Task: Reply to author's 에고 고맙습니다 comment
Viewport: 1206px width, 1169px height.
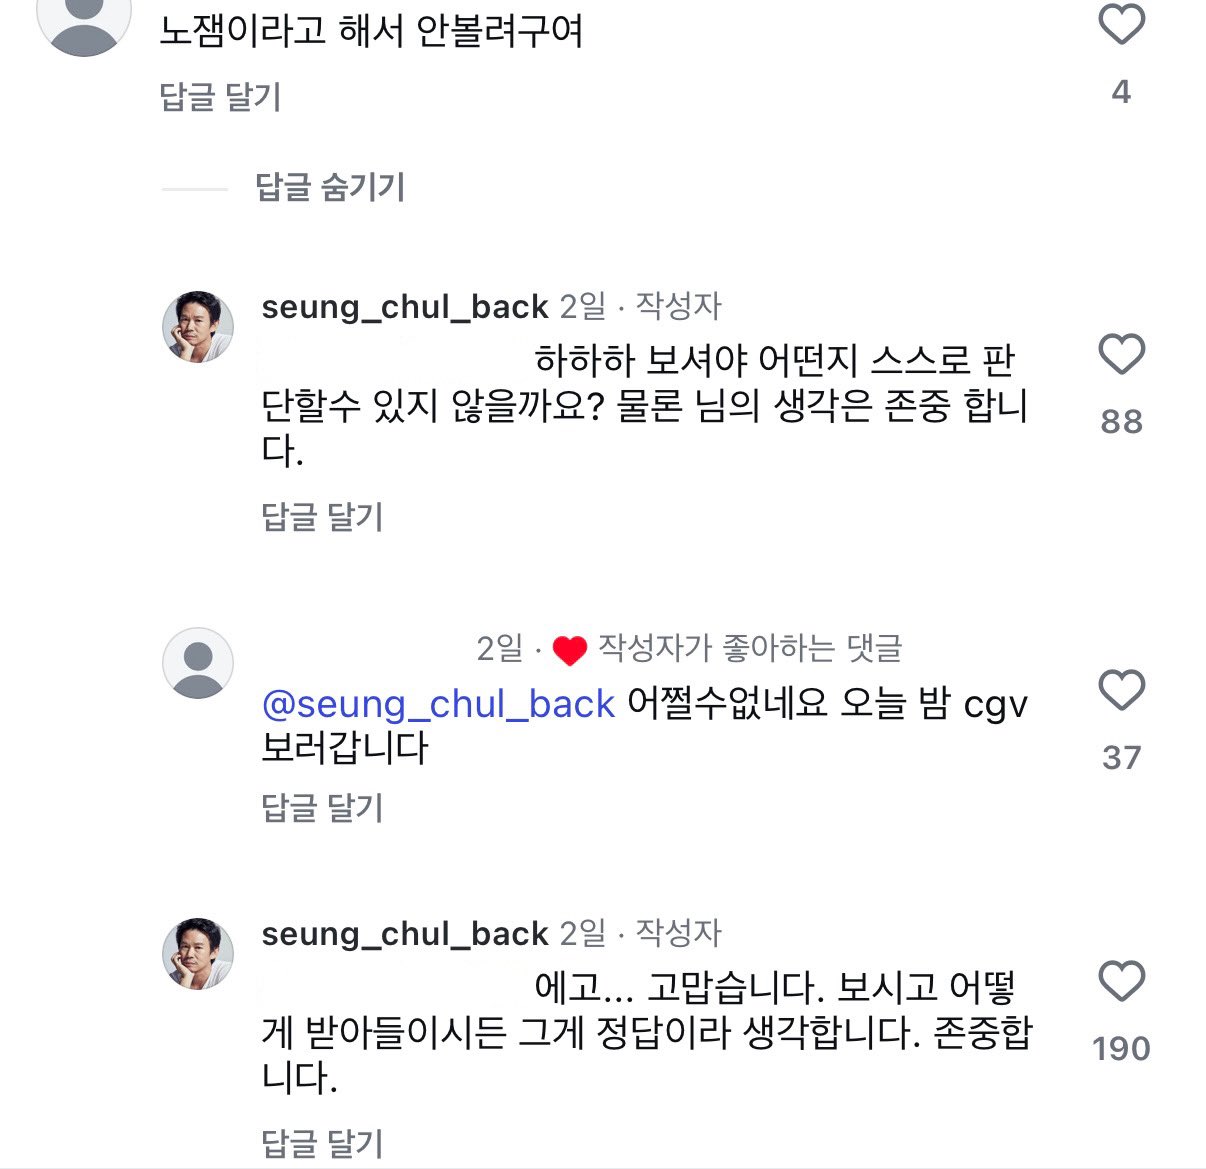Action: click(322, 1143)
